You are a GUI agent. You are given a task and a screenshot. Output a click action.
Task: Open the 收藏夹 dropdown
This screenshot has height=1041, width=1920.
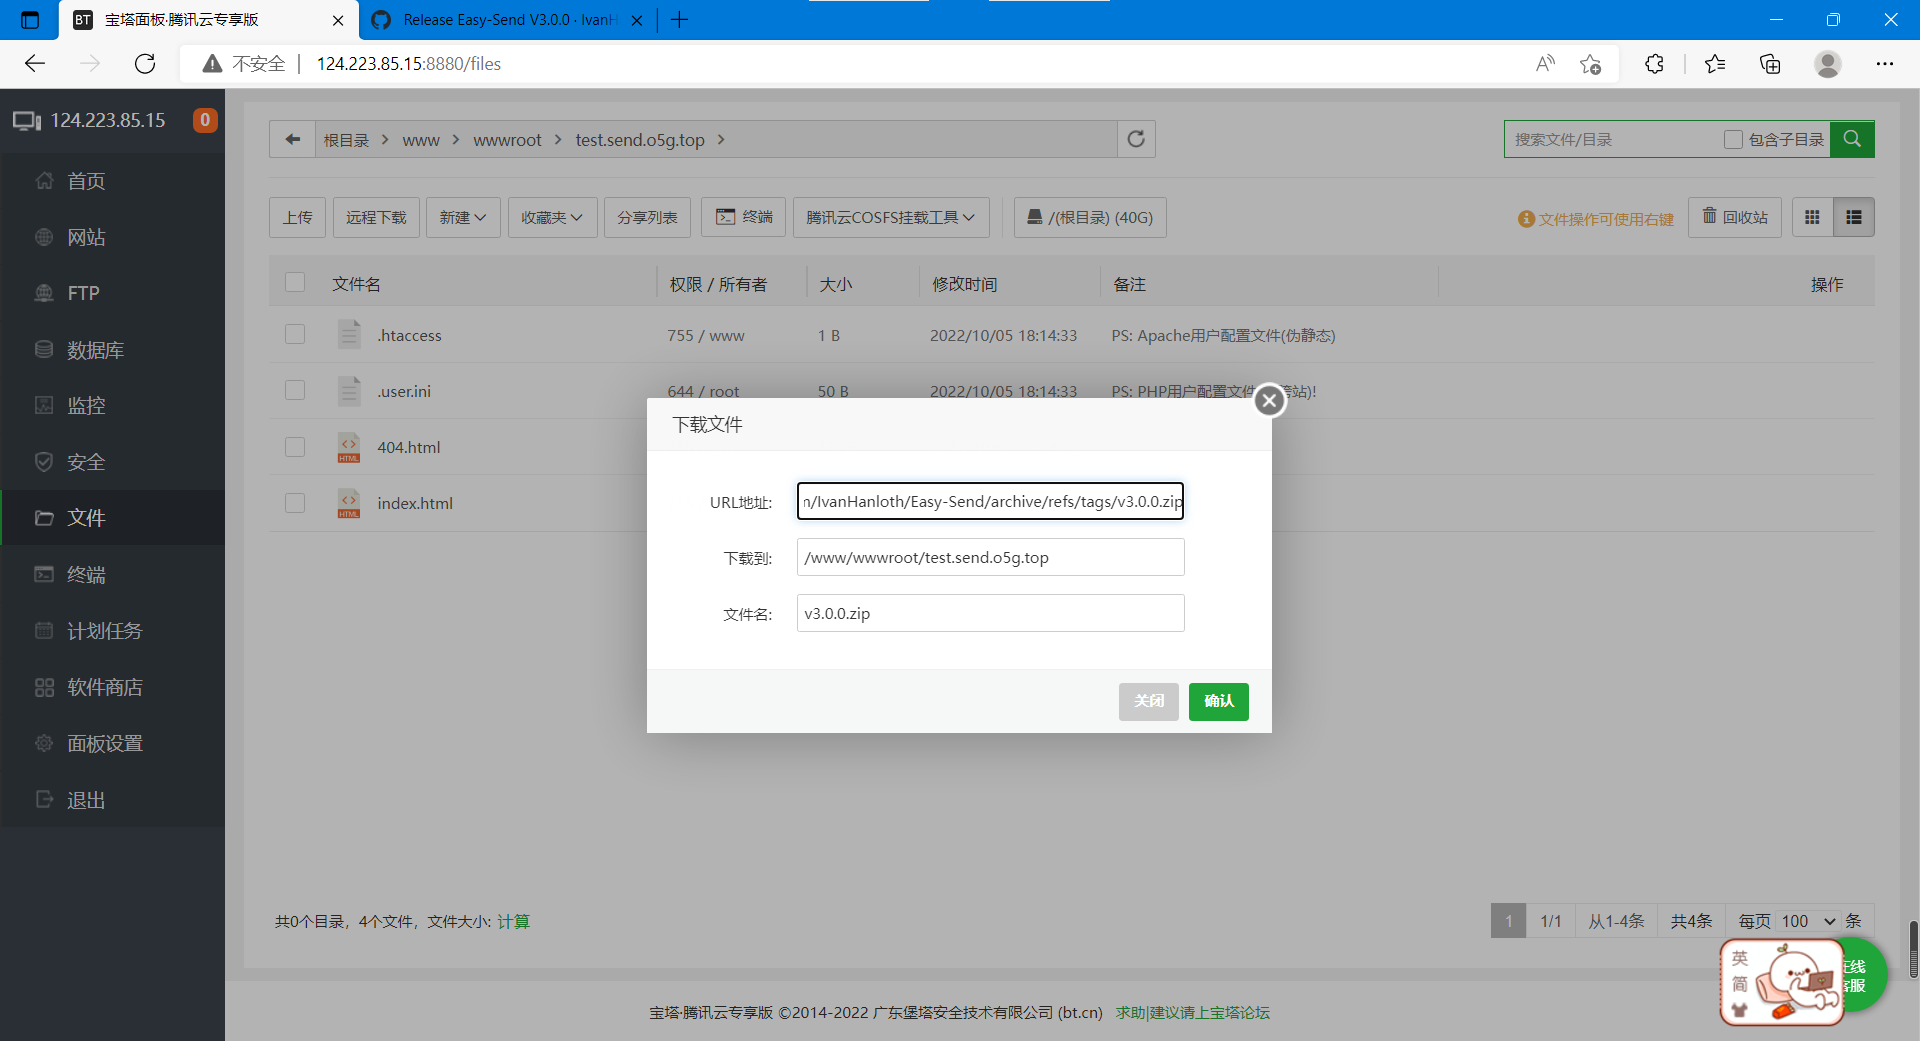(552, 217)
